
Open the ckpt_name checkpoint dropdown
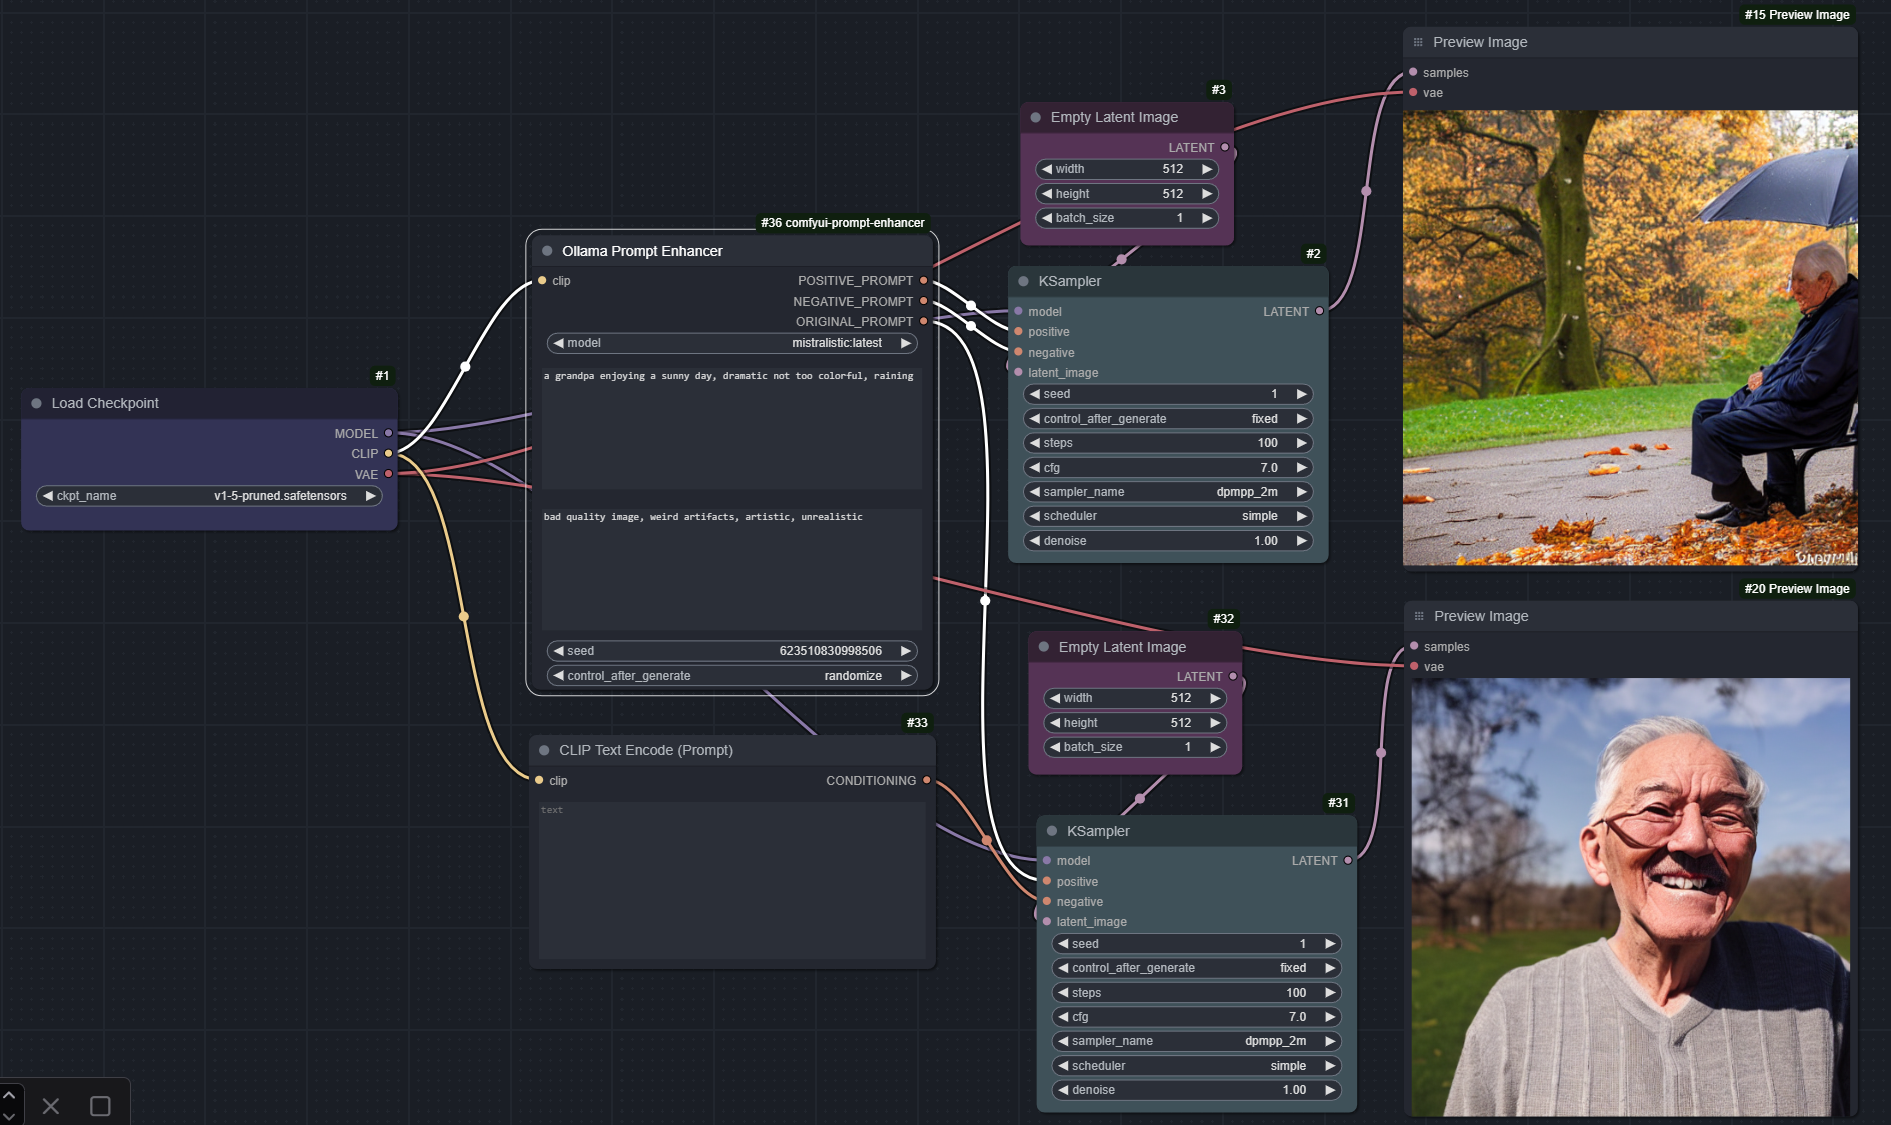tap(209, 496)
